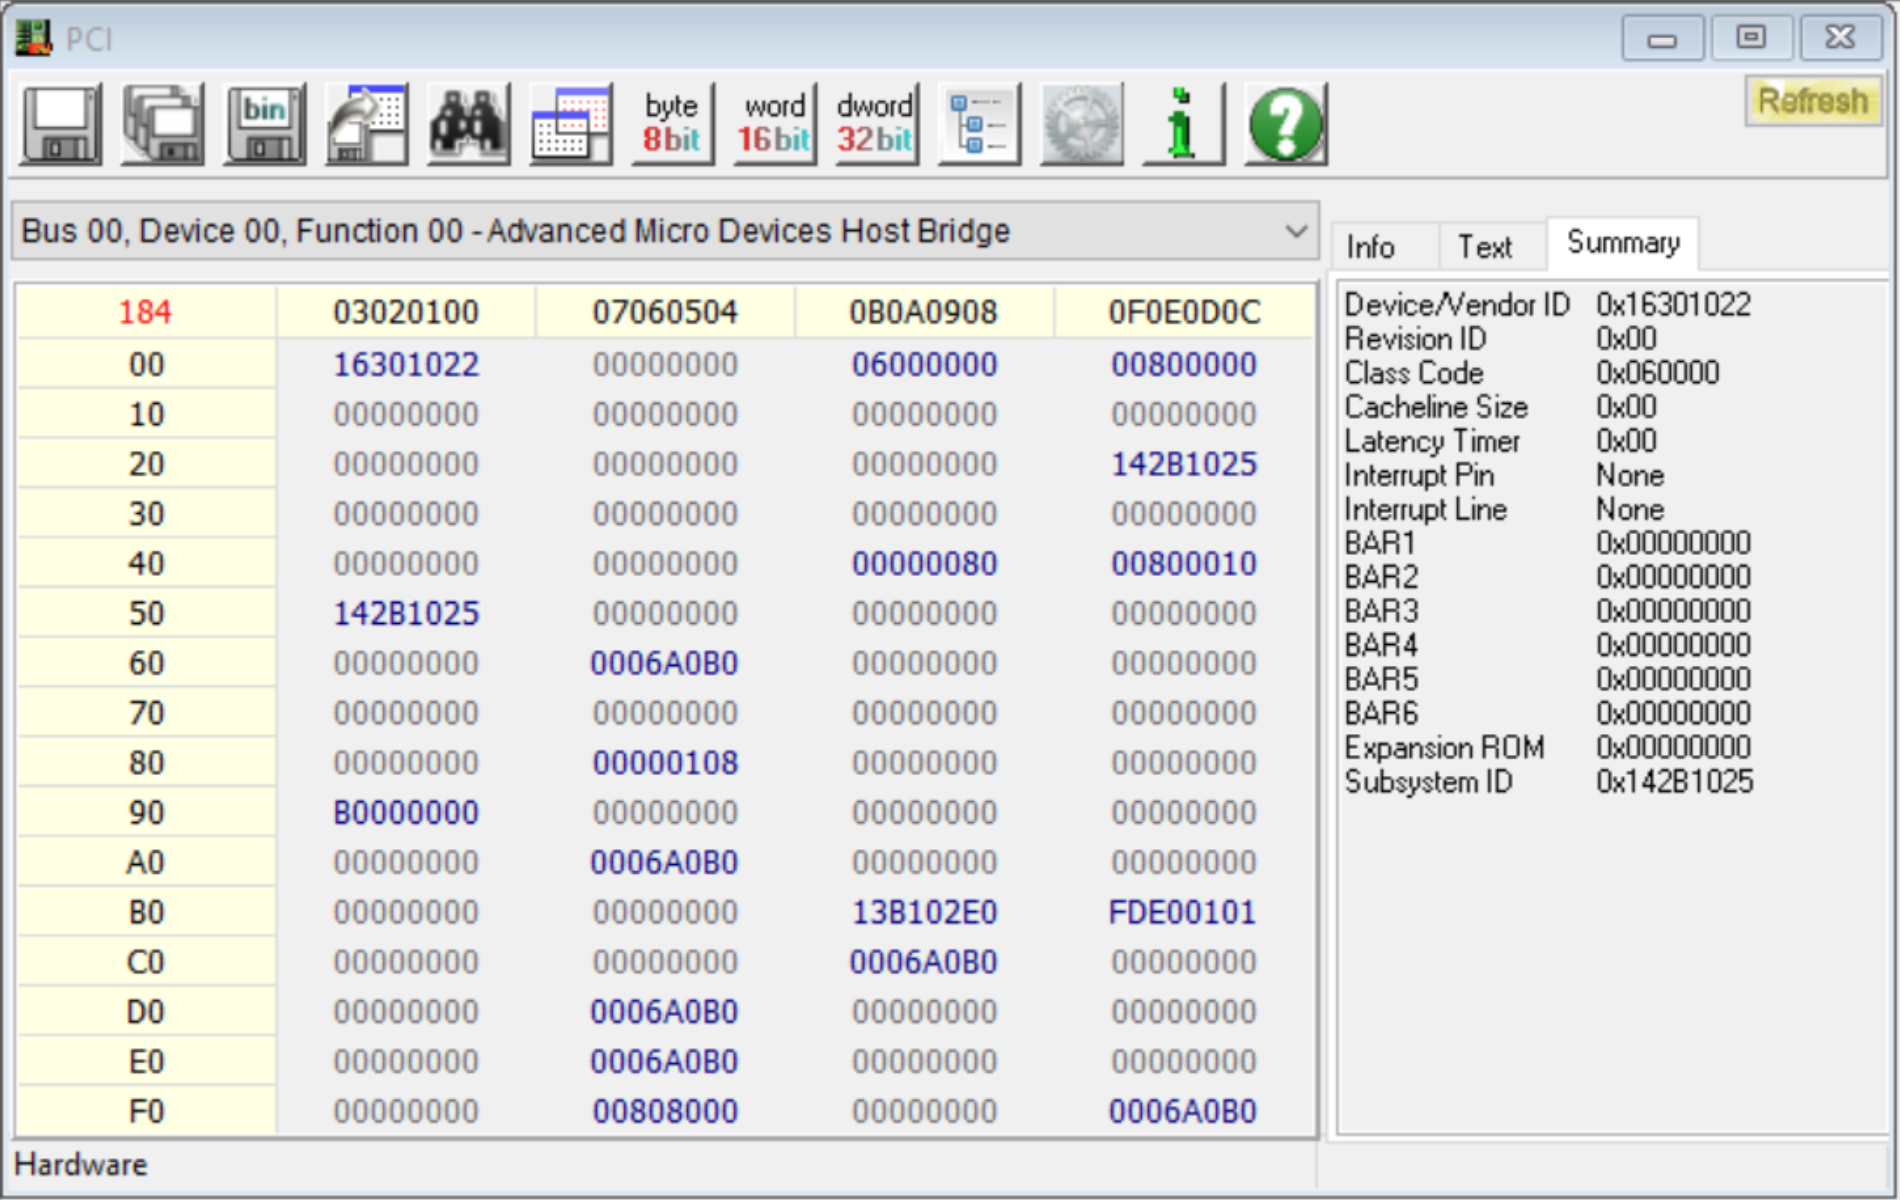1900x1200 pixels.
Task: Click the register table view icon
Action: (570, 123)
